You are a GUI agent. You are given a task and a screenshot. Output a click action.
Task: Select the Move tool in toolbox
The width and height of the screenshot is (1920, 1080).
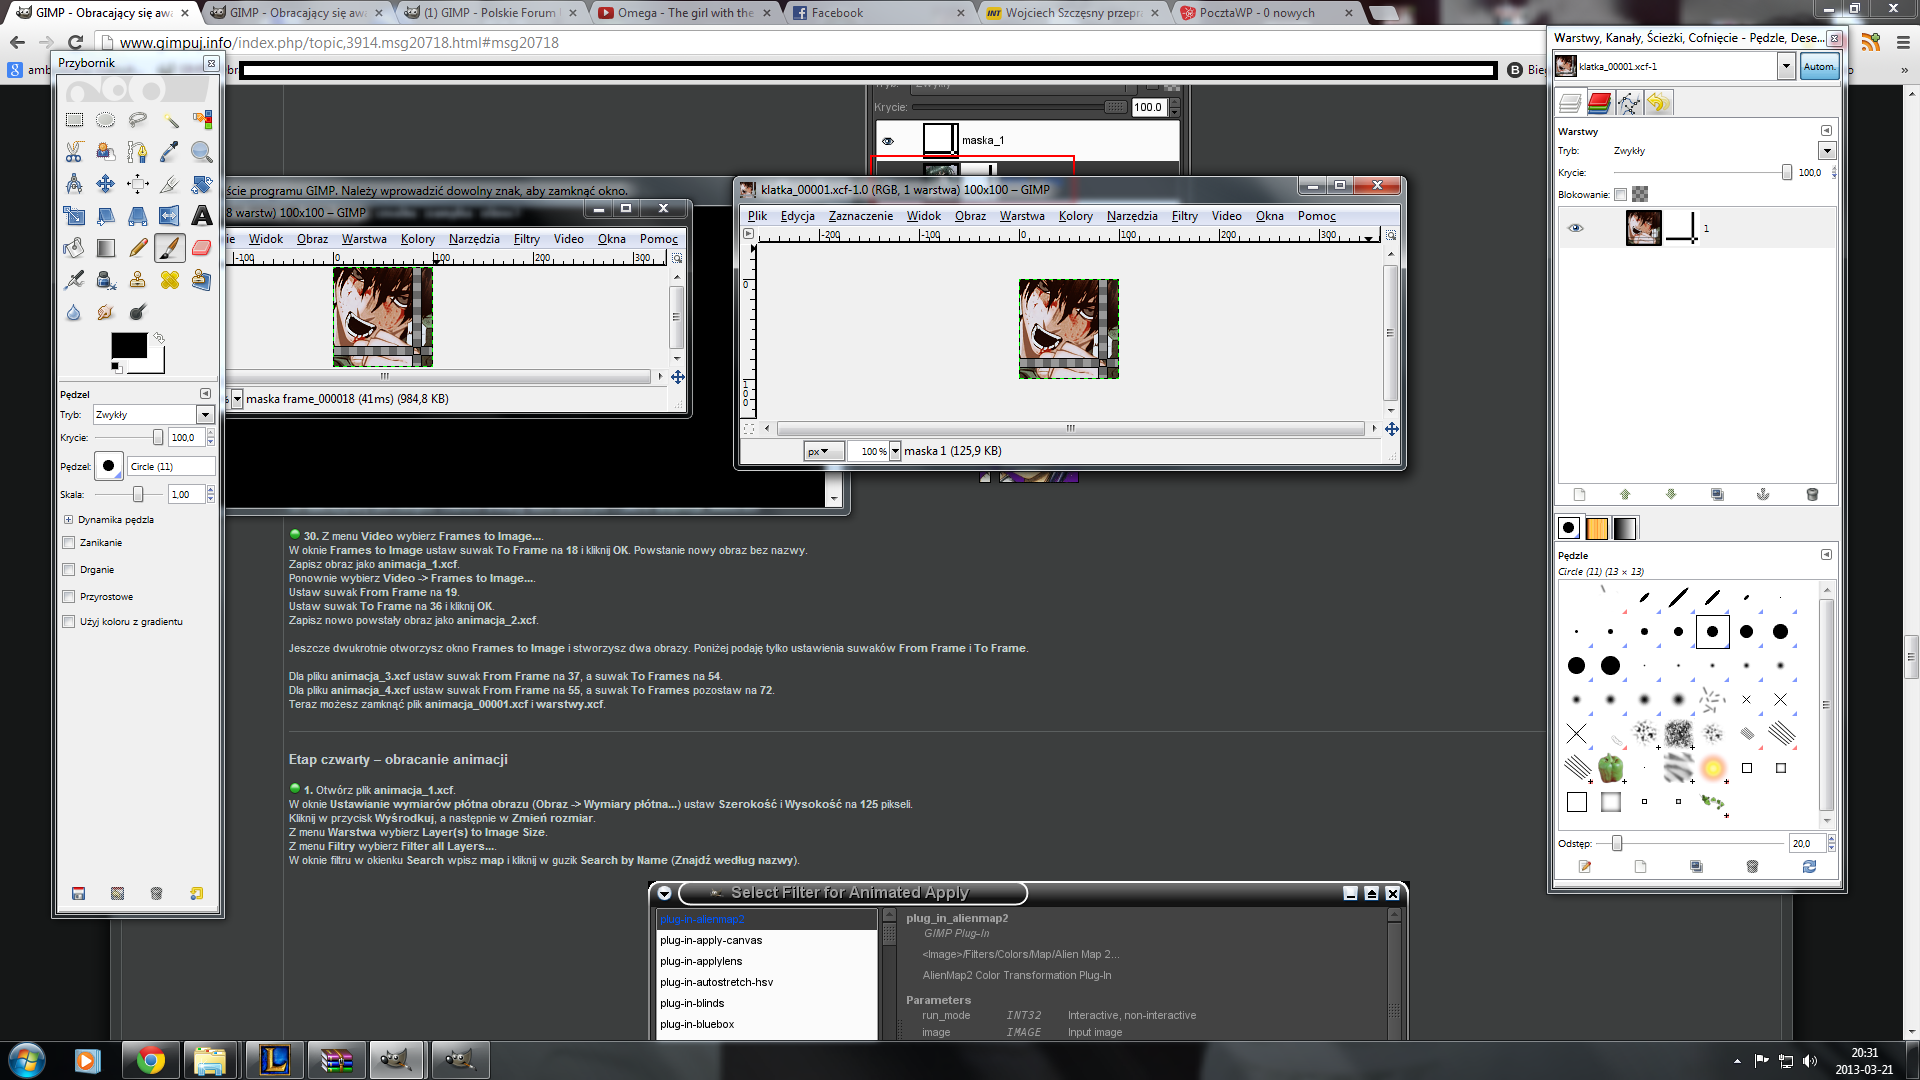(x=106, y=184)
